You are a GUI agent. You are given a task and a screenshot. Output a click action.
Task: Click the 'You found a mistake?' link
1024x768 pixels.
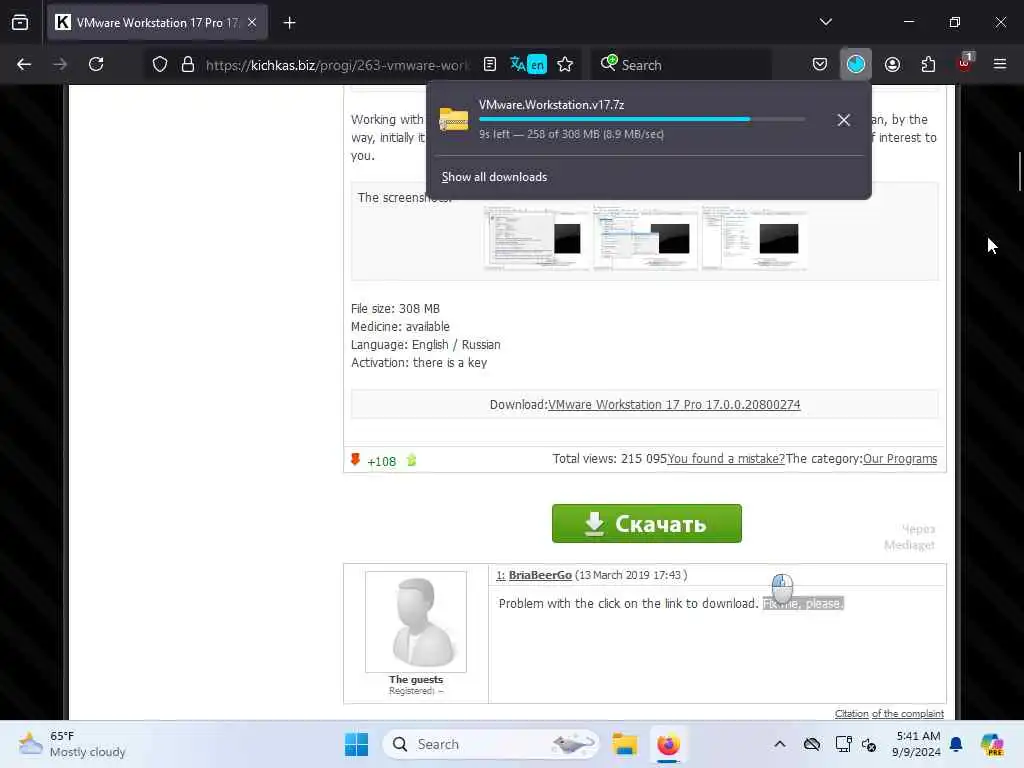click(x=726, y=458)
